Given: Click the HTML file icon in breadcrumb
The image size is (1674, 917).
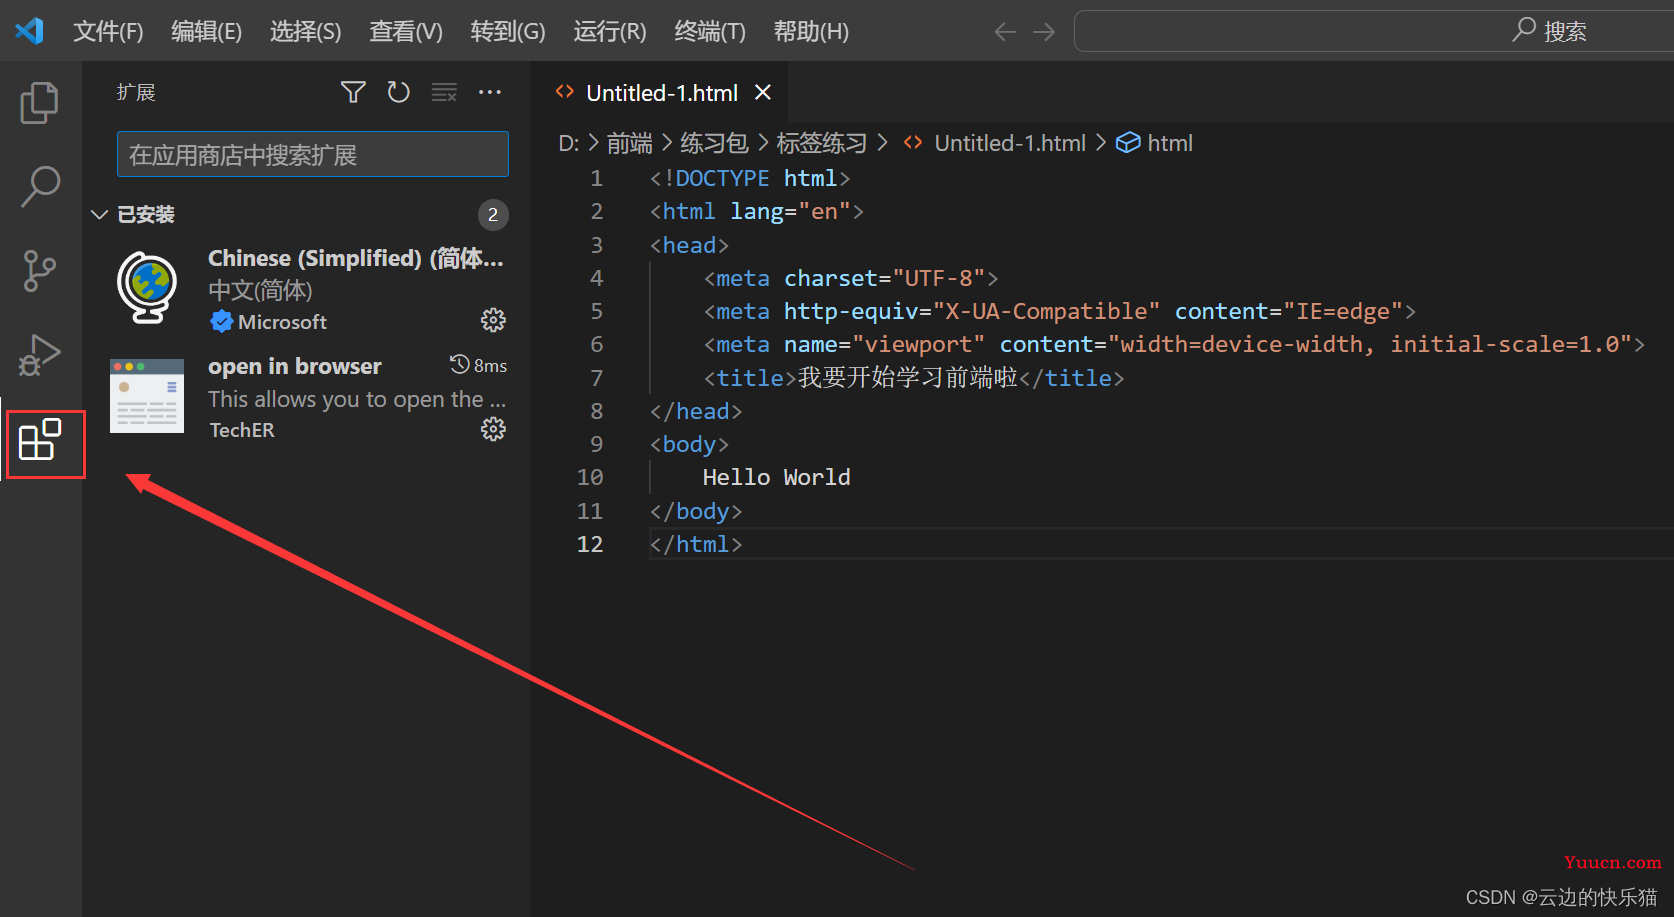Looking at the screenshot, I should coord(913,143).
